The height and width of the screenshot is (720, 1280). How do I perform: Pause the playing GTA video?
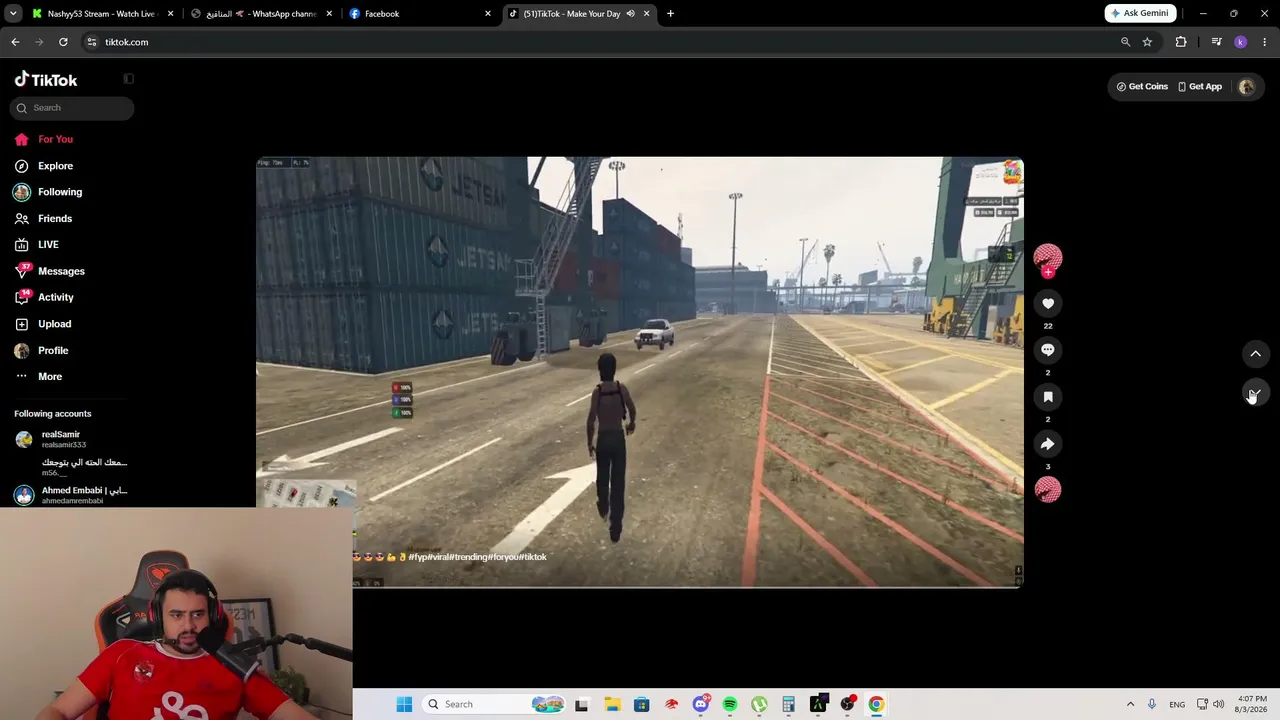pos(640,372)
